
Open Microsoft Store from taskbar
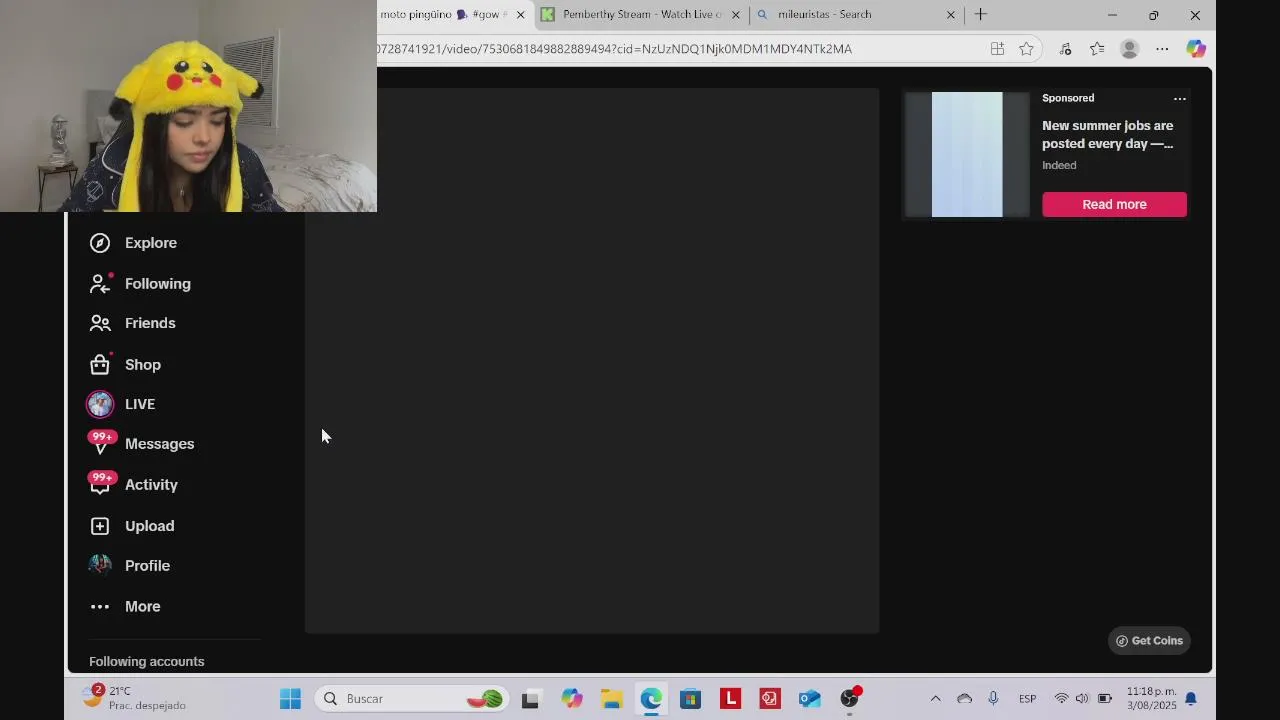click(x=691, y=699)
